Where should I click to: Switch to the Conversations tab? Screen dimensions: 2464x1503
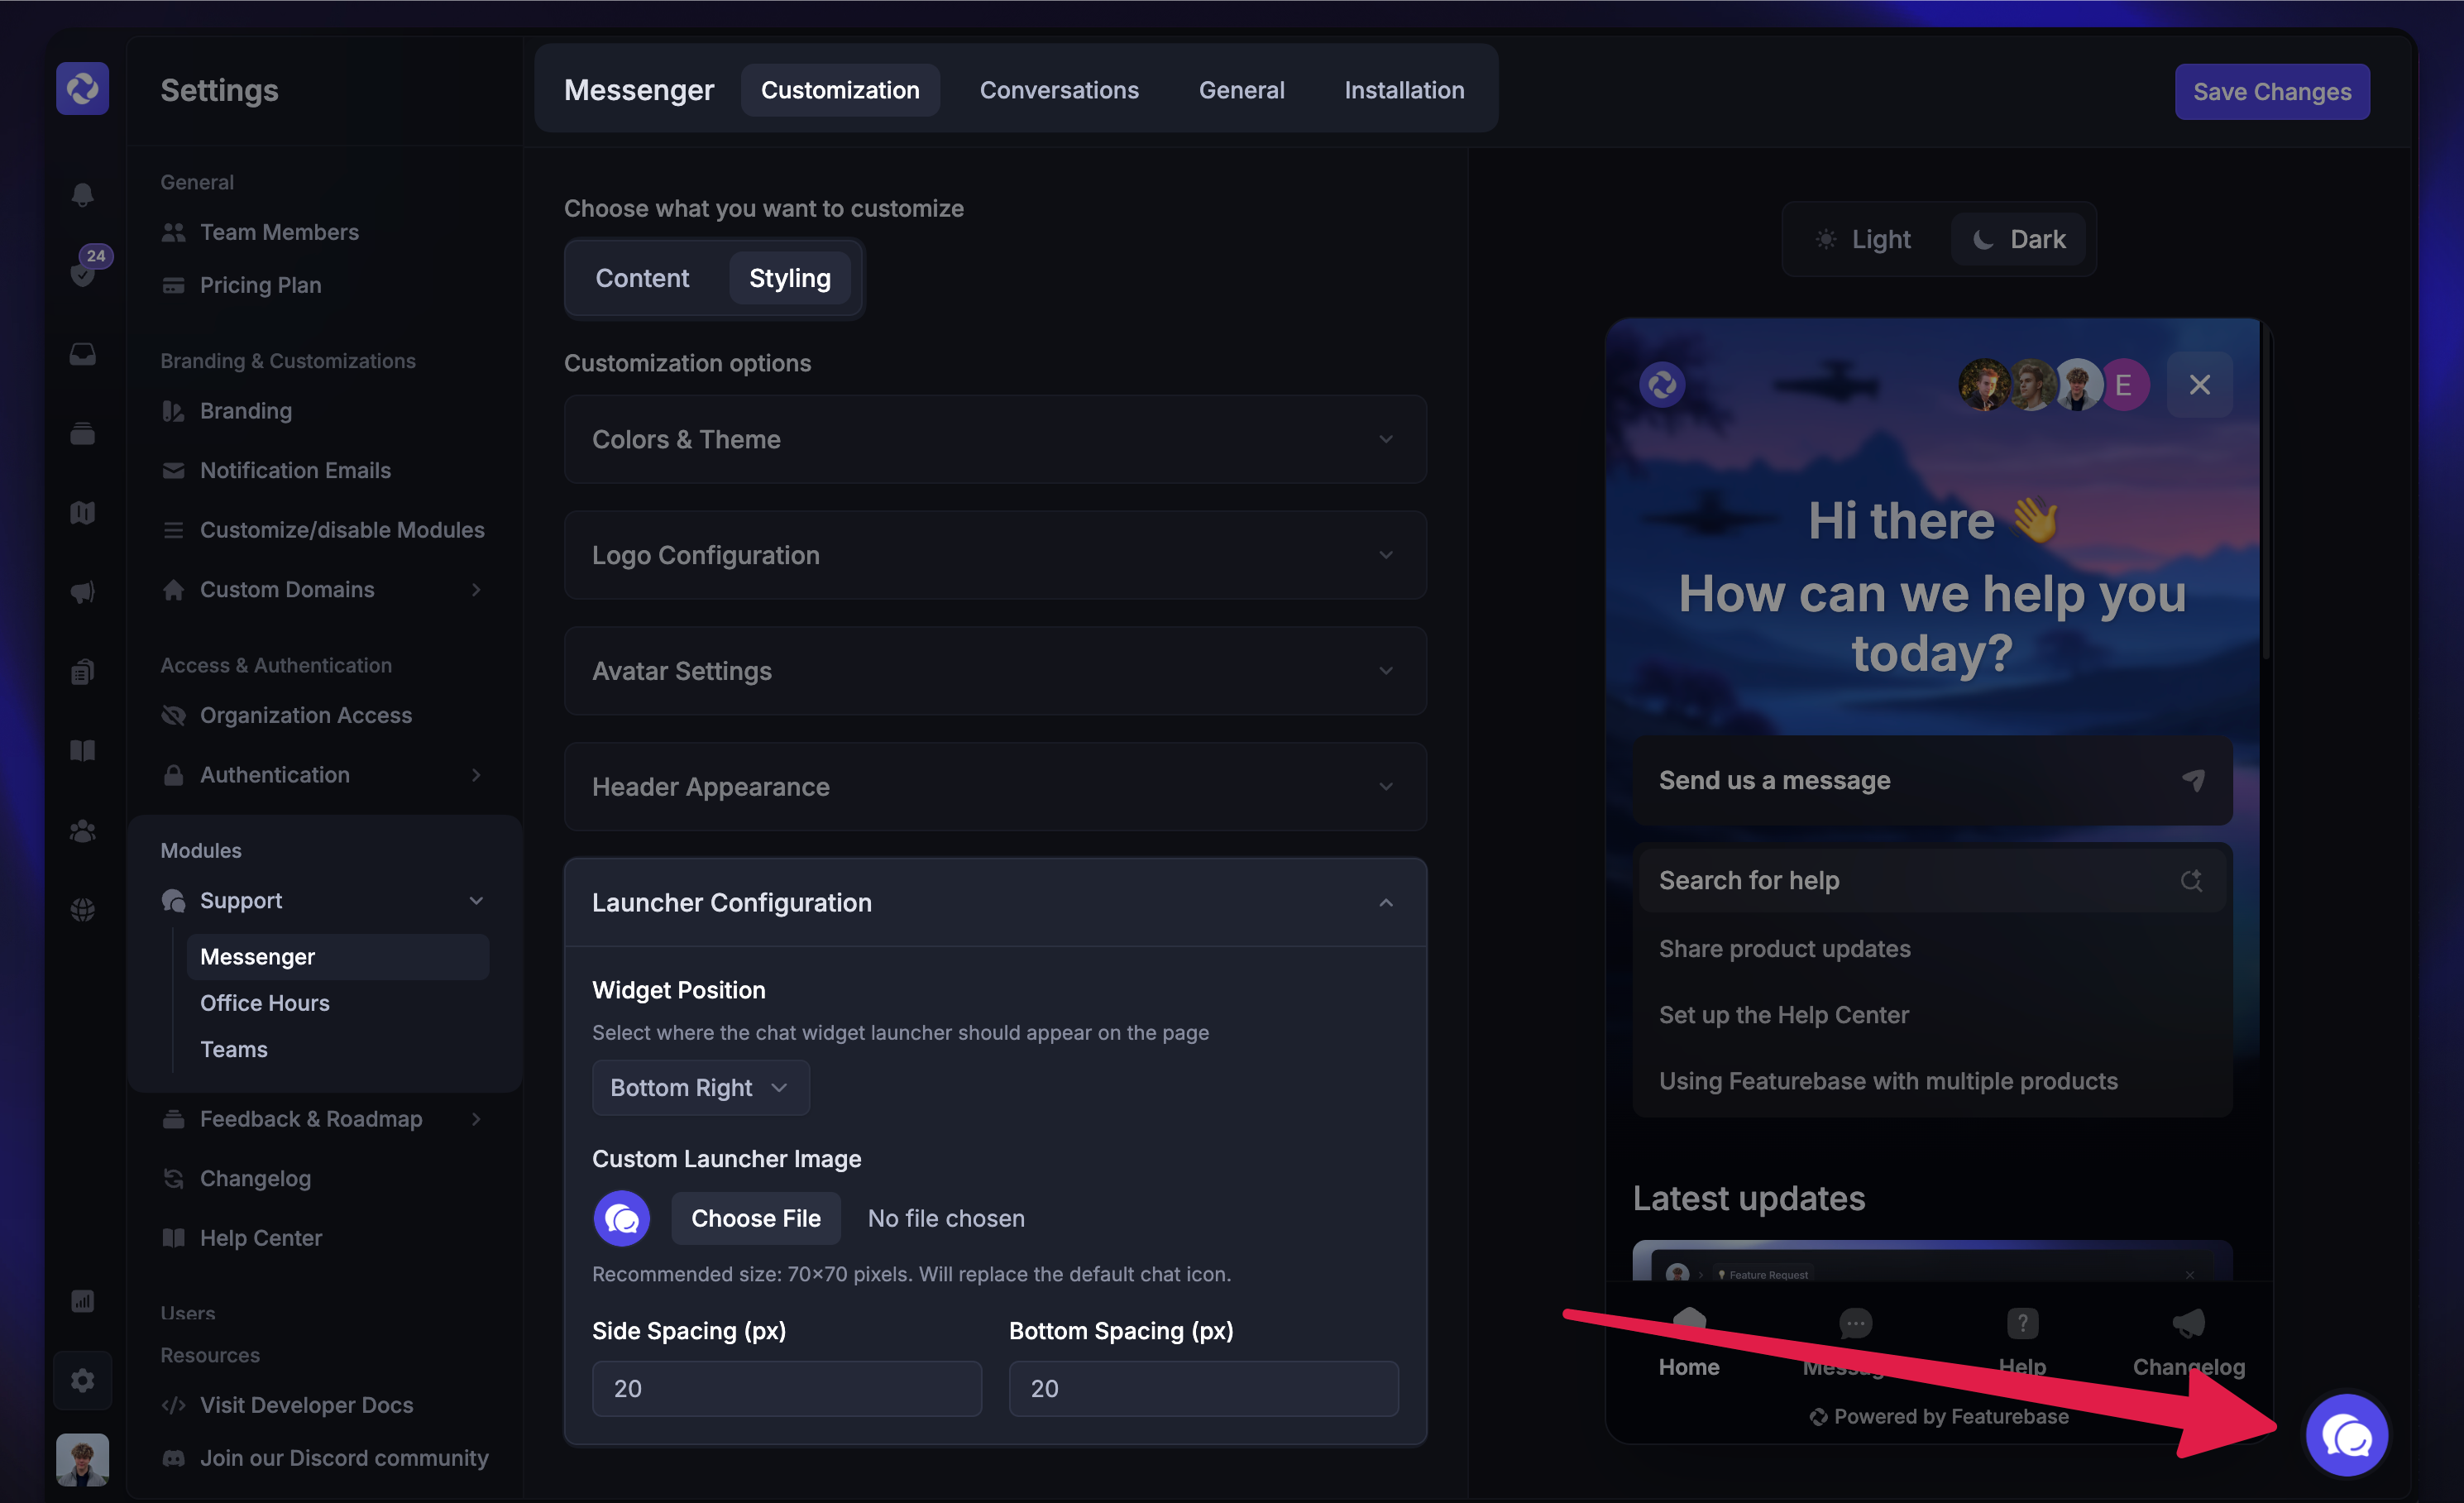(1058, 90)
